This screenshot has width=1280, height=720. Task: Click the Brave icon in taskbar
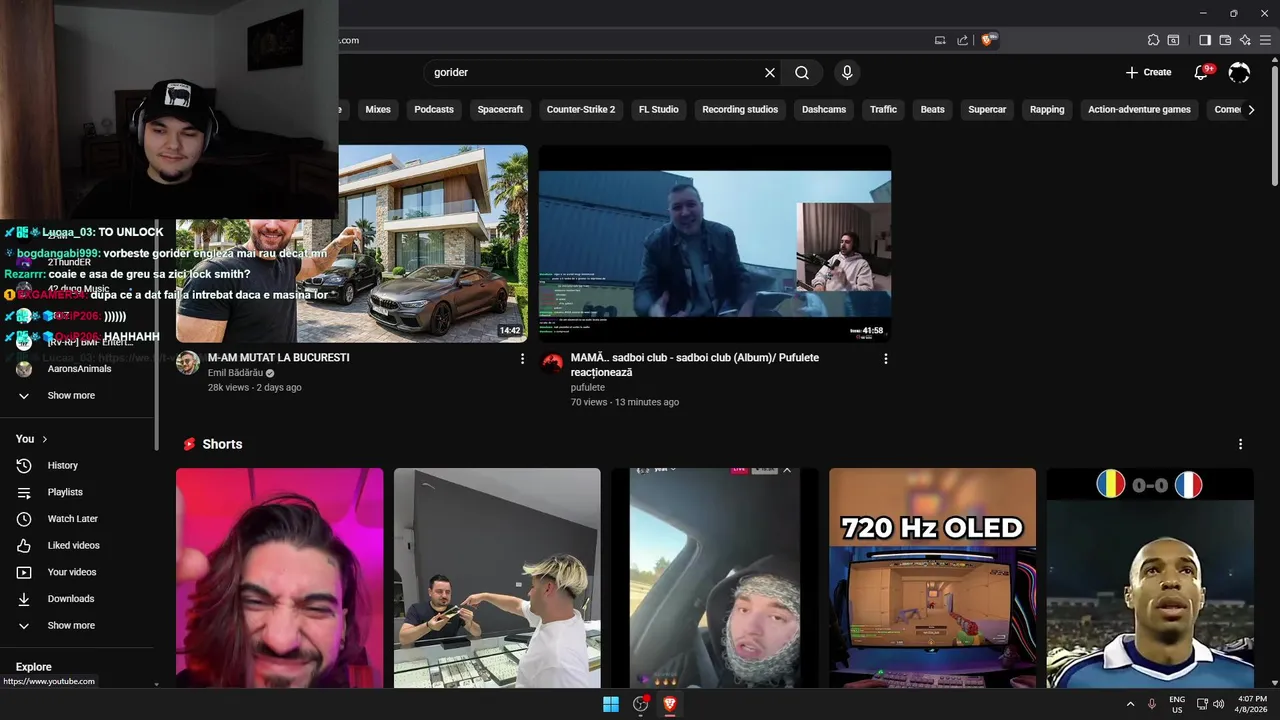[670, 704]
